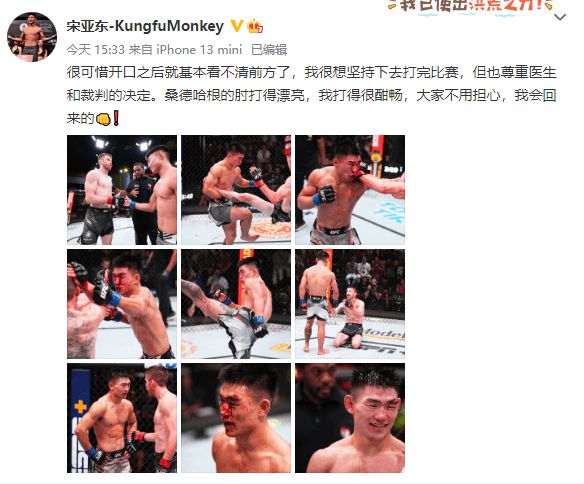584x484 pixels.
Task: Click the iPhone 13 mini source link
Action: [199, 50]
